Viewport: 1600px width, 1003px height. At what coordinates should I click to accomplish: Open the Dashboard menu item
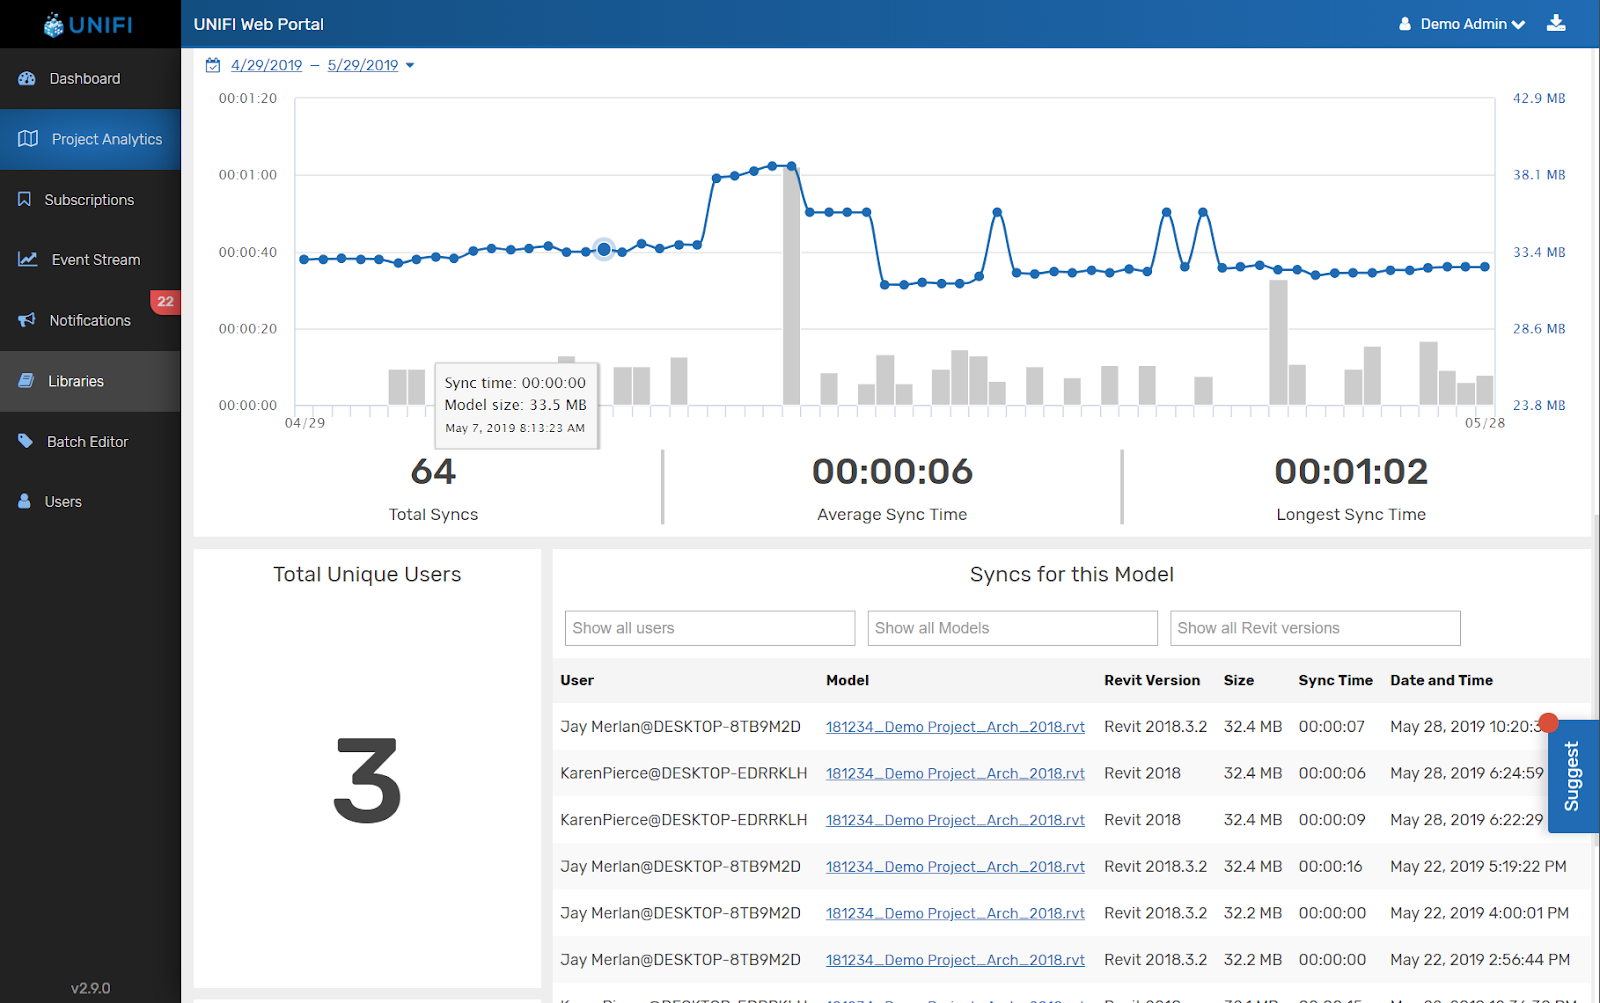(90, 79)
